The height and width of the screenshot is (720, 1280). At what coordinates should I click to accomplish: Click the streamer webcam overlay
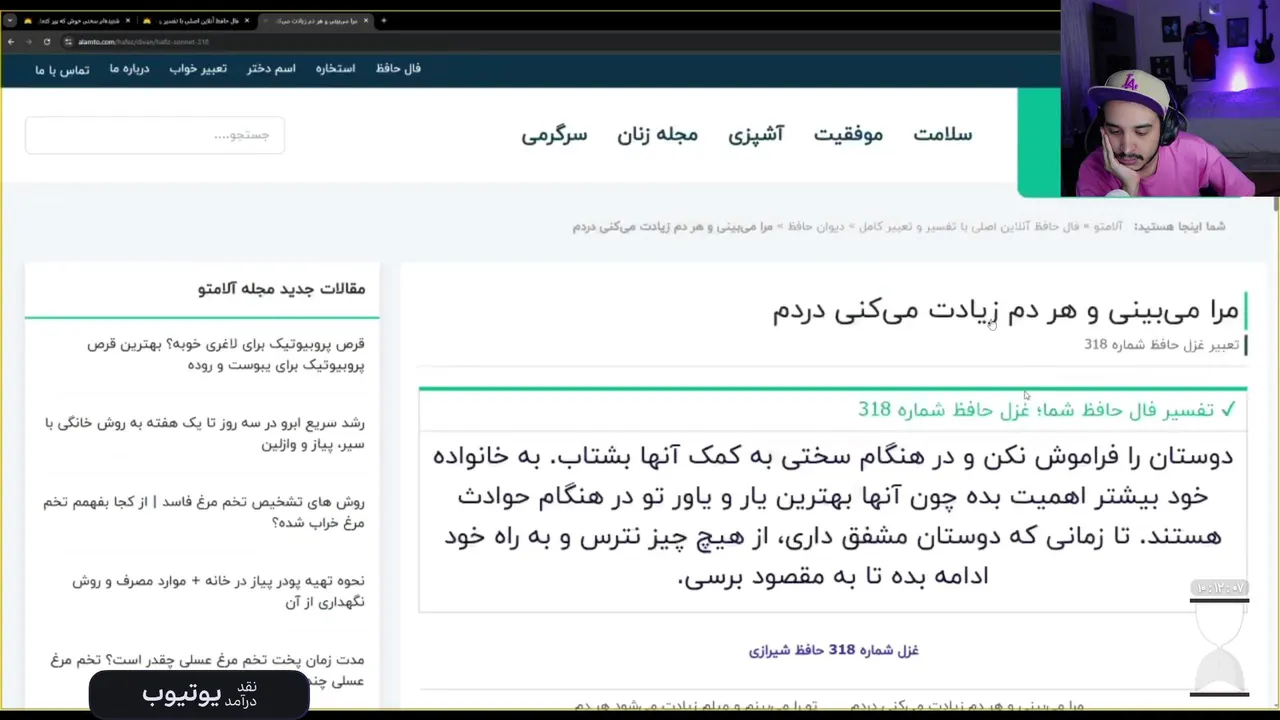pyautogui.click(x=1170, y=100)
